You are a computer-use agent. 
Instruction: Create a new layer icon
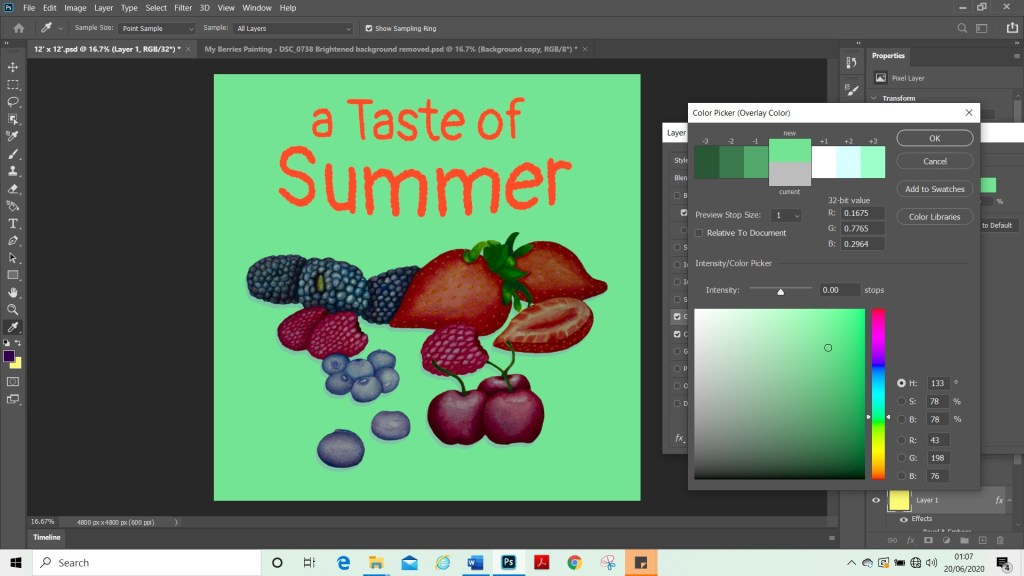[982, 540]
